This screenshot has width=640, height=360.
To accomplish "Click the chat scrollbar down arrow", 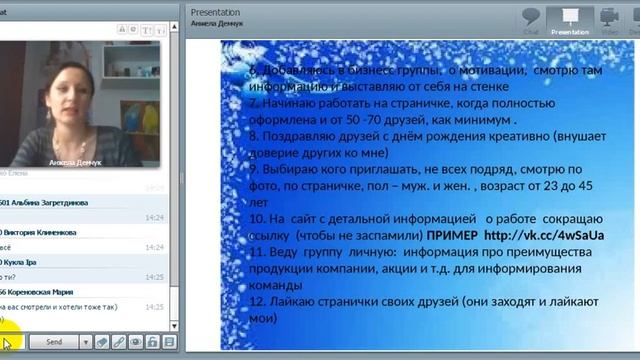I will coord(174,326).
